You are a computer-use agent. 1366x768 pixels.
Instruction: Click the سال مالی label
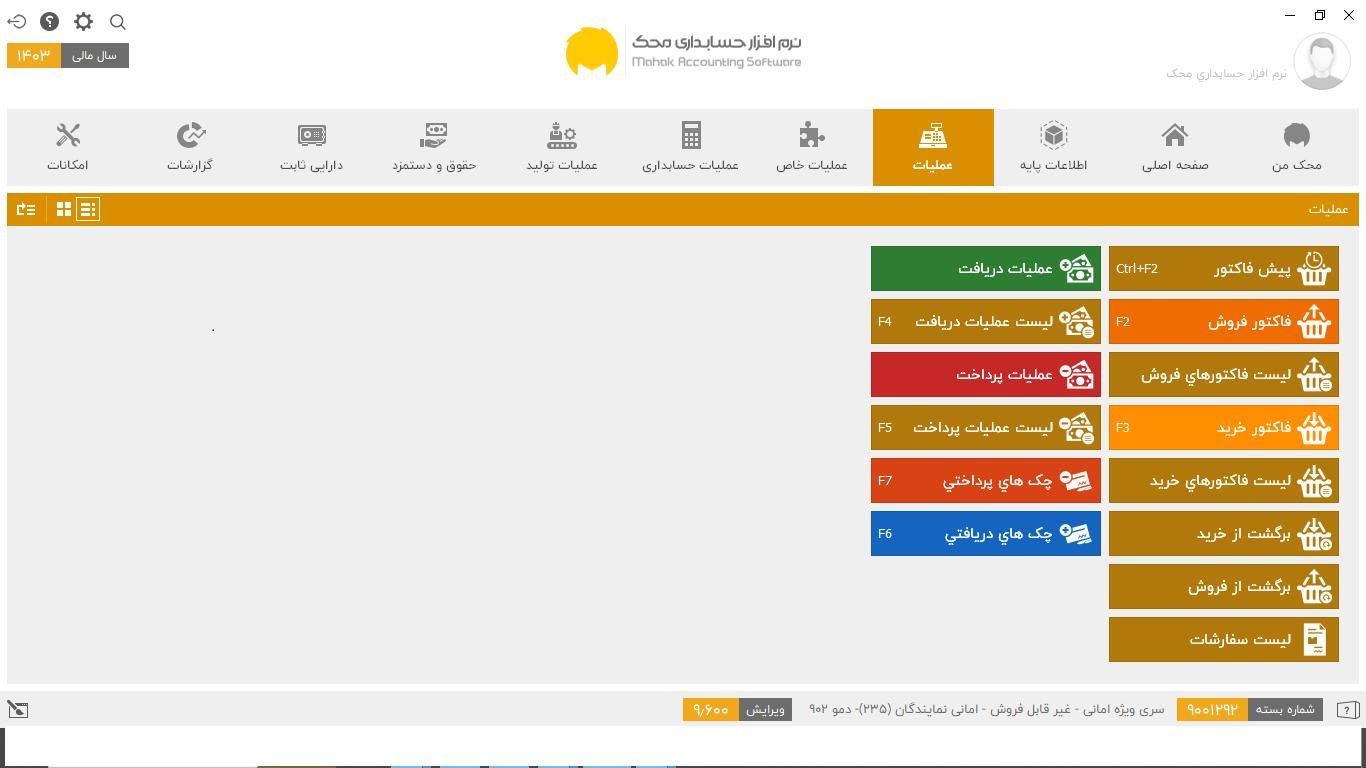click(x=95, y=55)
